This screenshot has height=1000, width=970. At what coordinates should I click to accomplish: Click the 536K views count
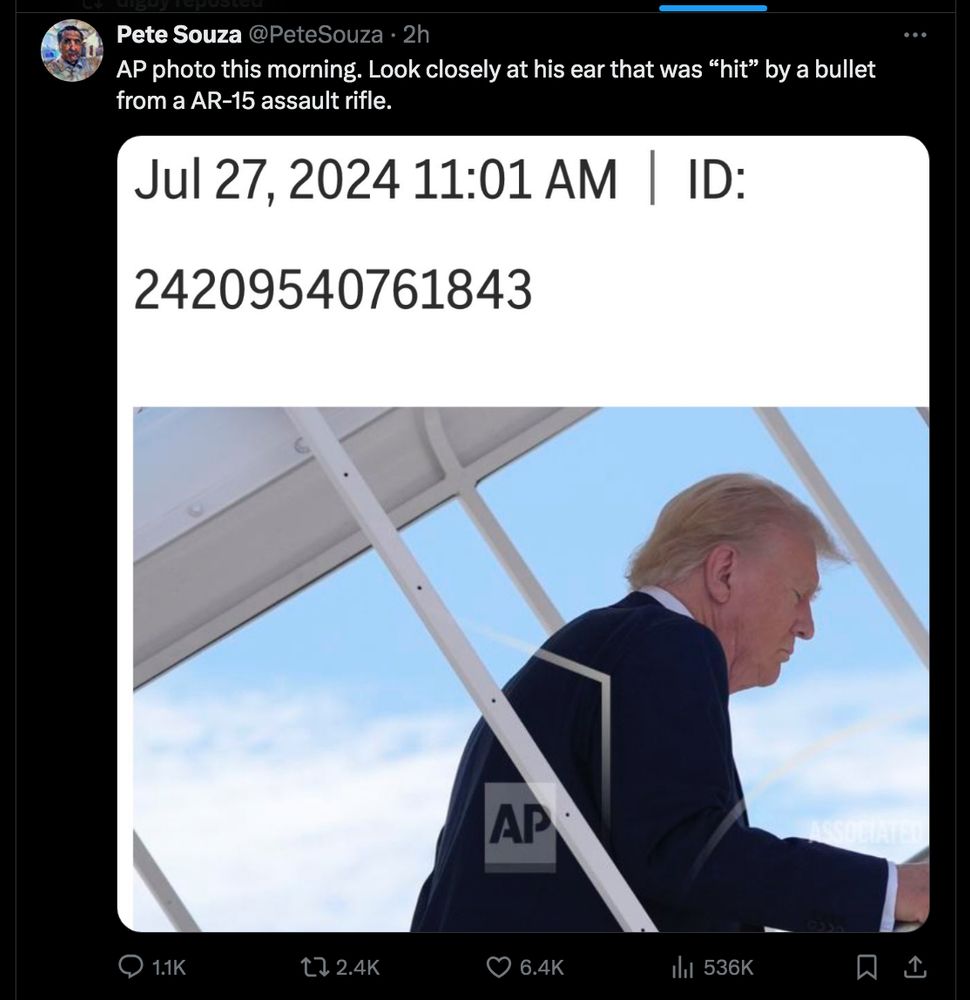pos(728,968)
